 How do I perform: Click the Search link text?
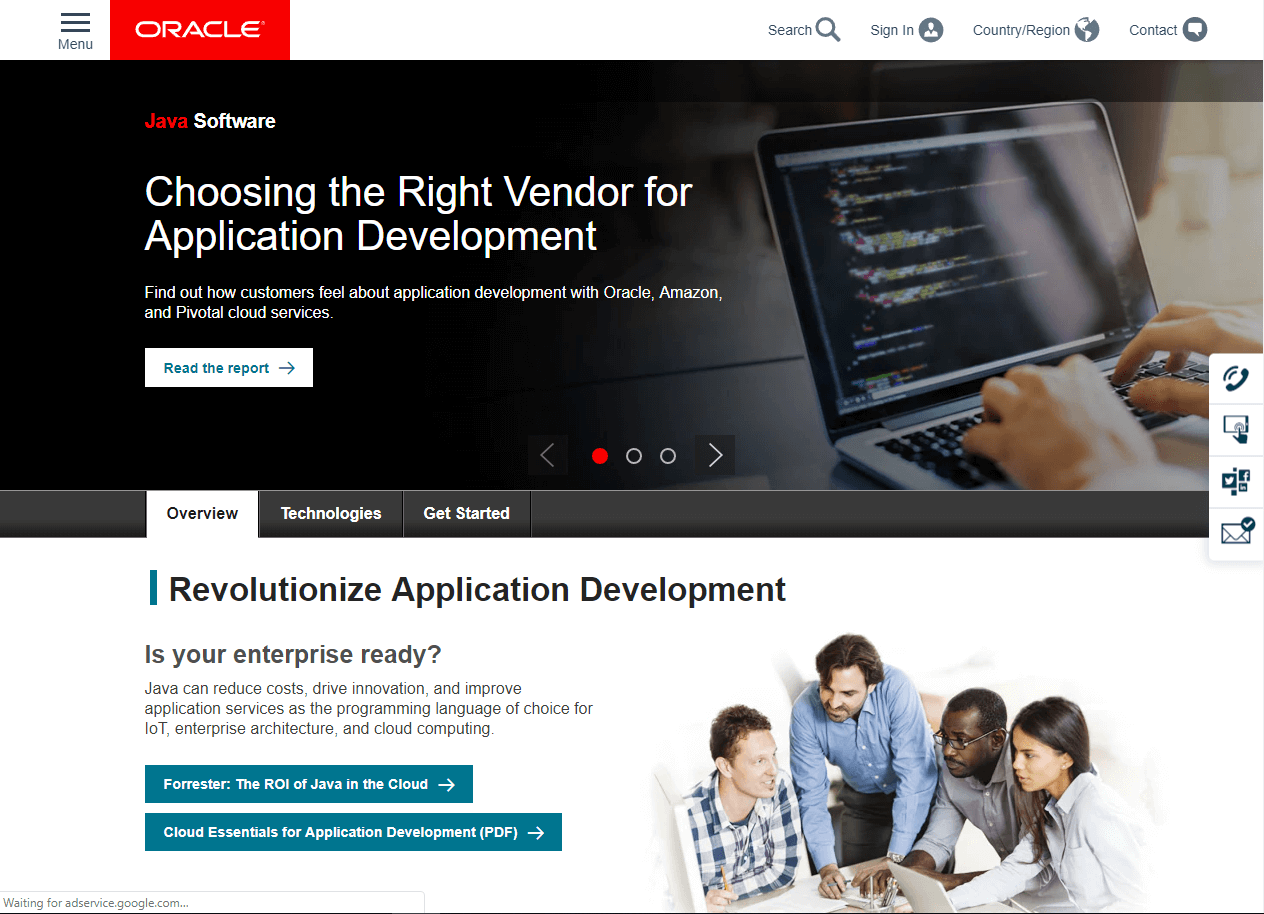790,30
